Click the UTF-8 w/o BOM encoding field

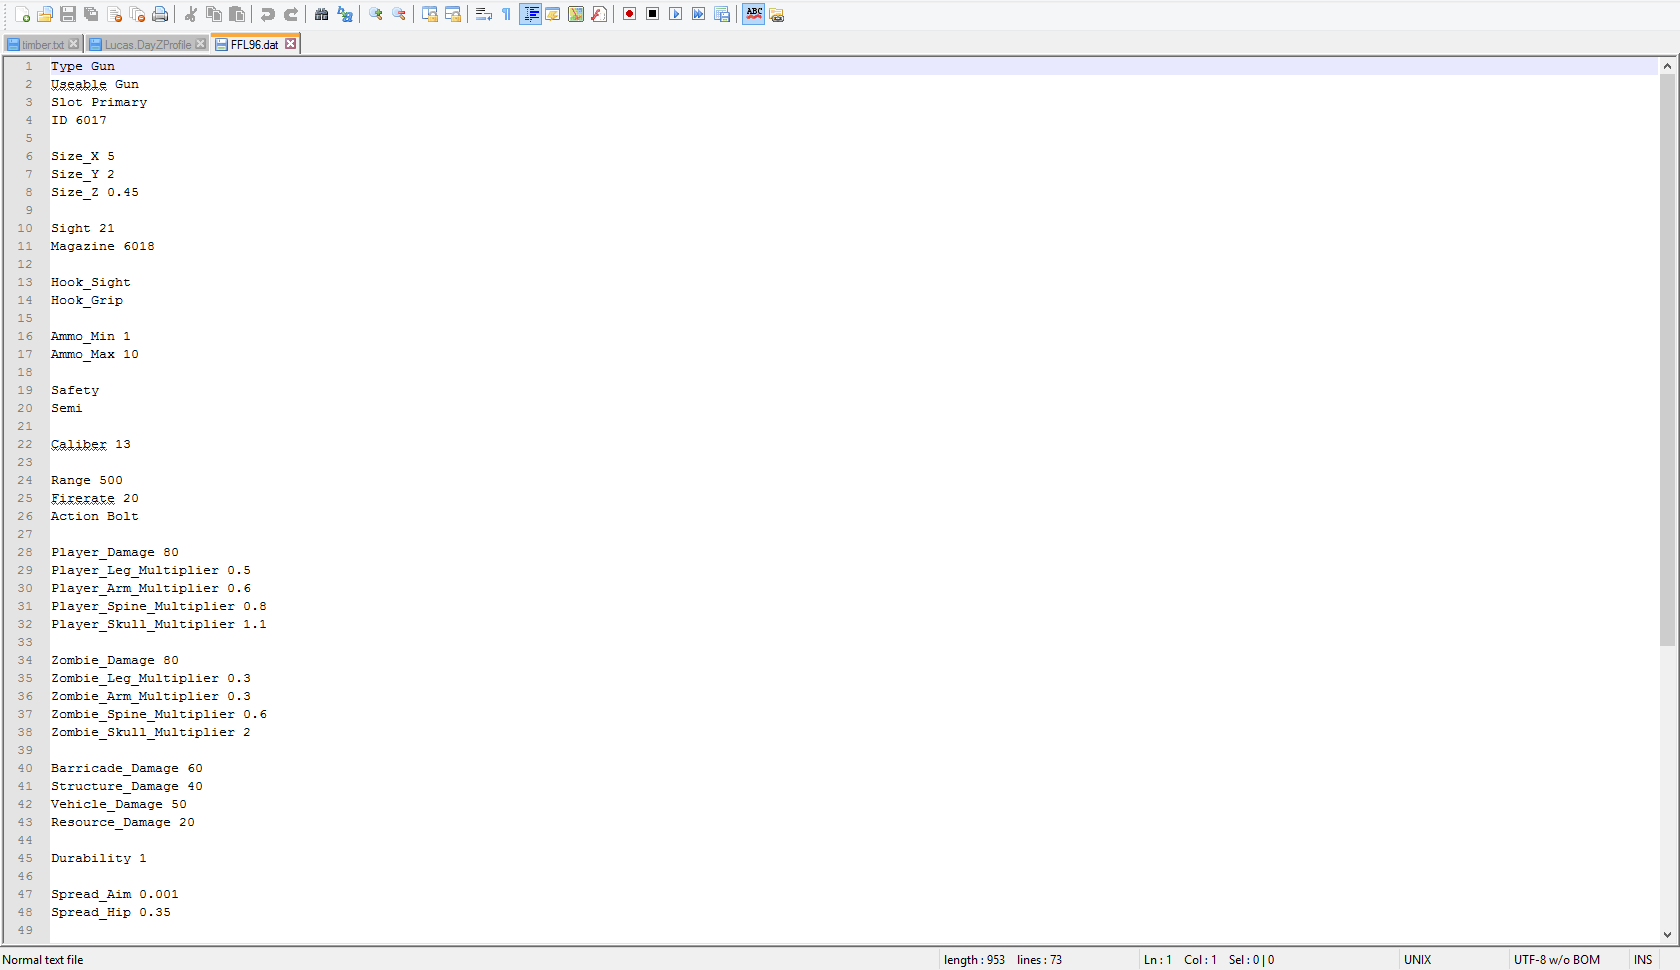tap(1556, 960)
